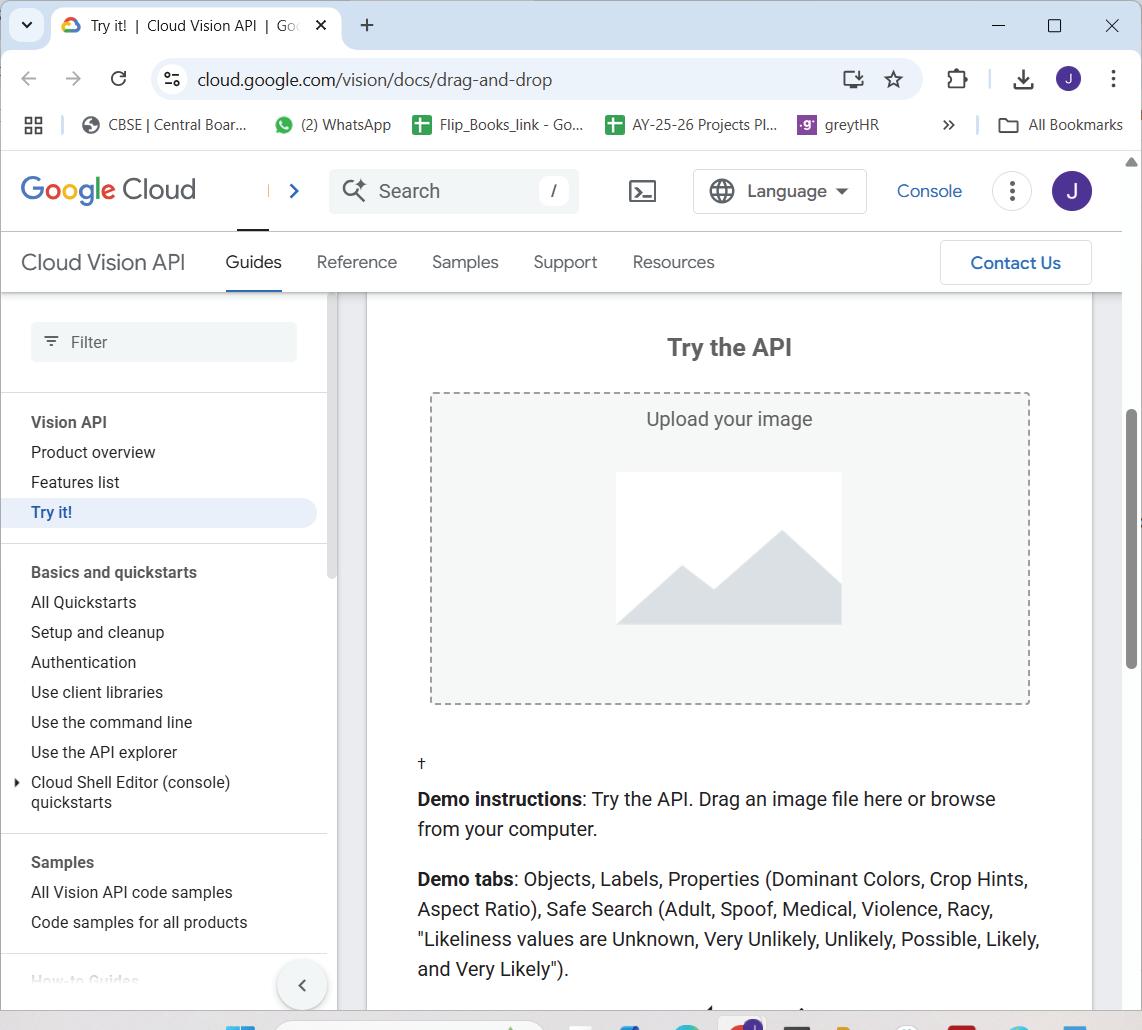Viewport: 1142px width, 1030px height.
Task: Open Use the API explorer page
Action: pyautogui.click(x=104, y=752)
